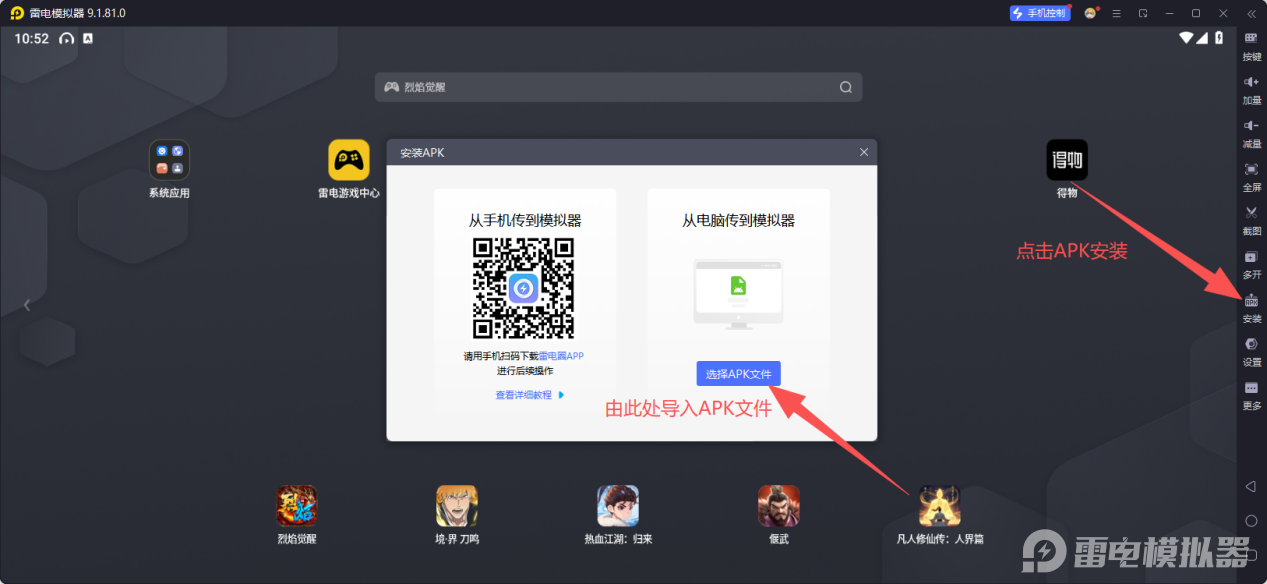
Task: Click the battery status icon
Action: [x=1219, y=38]
